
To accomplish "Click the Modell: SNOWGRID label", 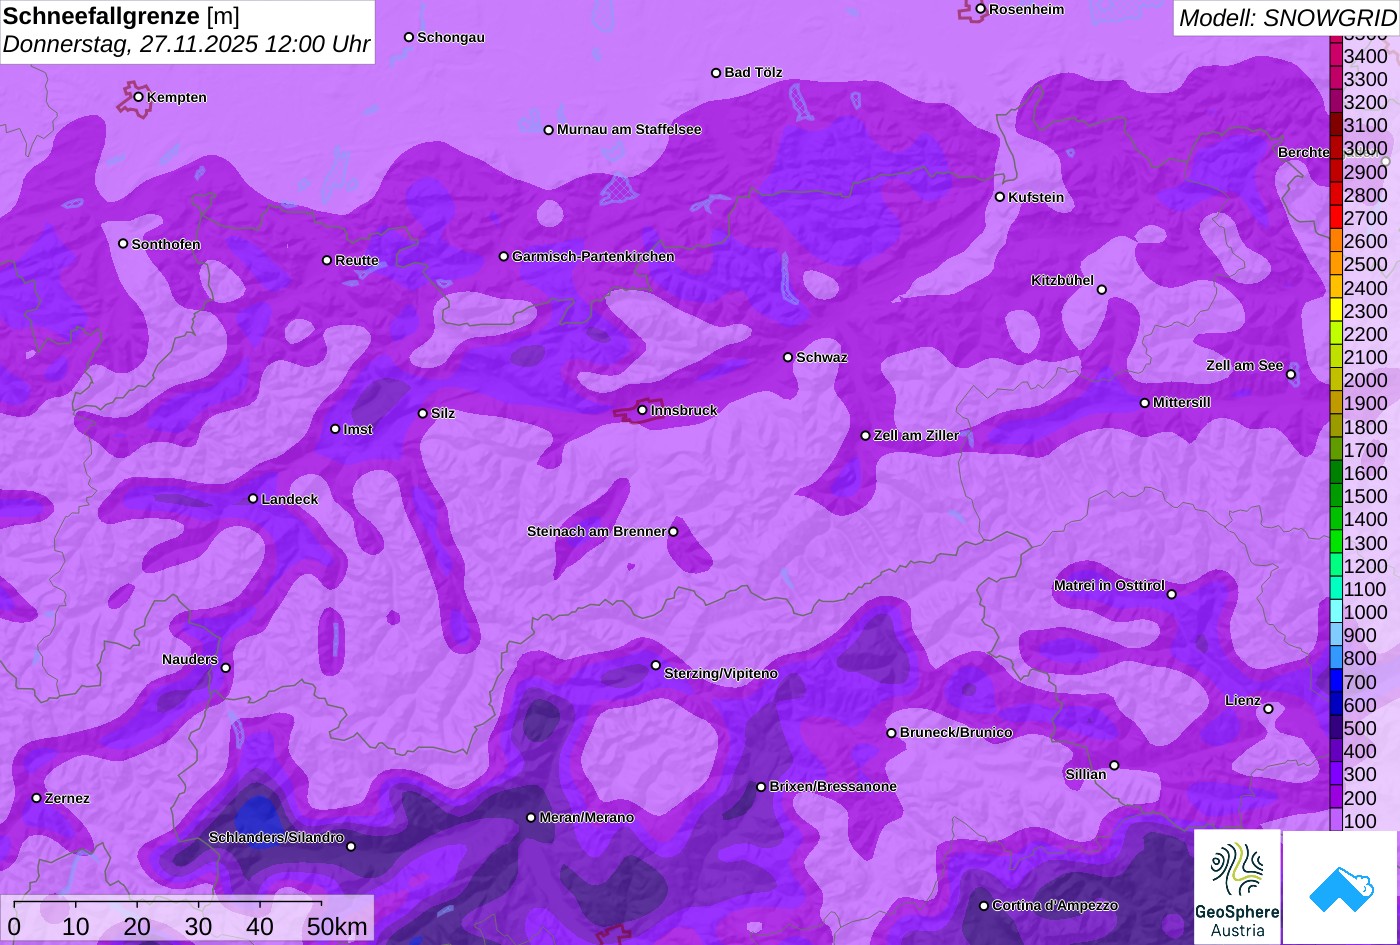I will (x=1286, y=18).
